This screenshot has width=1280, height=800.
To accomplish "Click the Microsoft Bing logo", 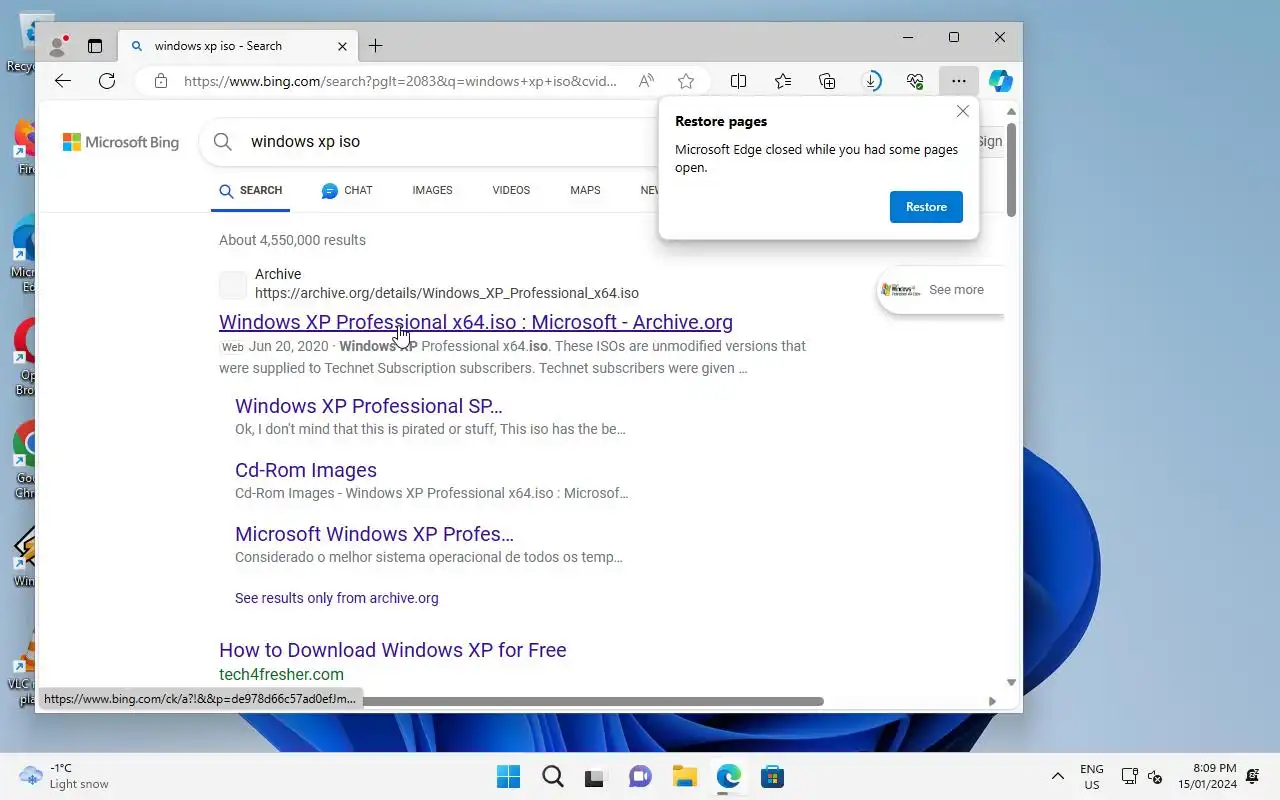I will [x=121, y=142].
